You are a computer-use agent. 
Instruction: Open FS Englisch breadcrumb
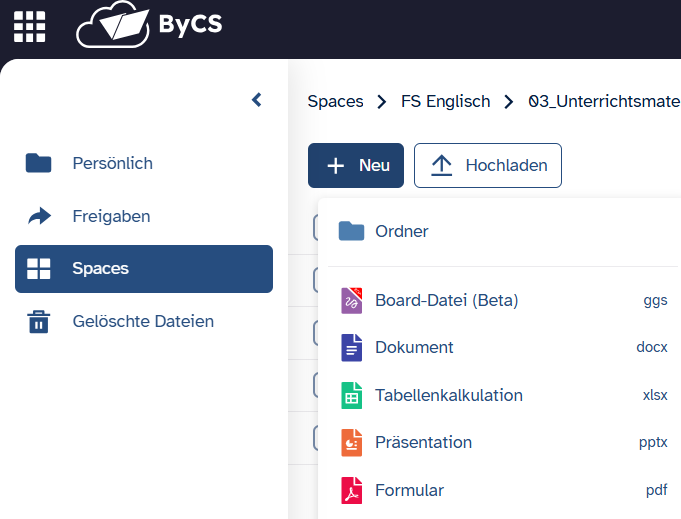click(445, 101)
